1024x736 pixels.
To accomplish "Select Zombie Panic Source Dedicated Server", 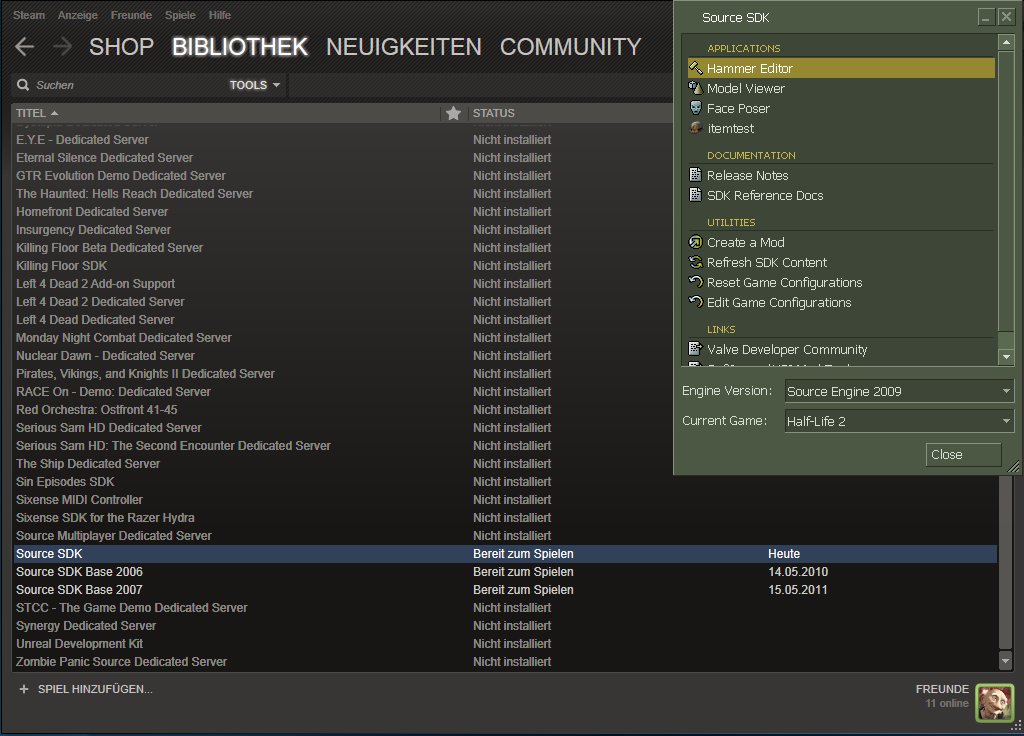I will coord(121,662).
